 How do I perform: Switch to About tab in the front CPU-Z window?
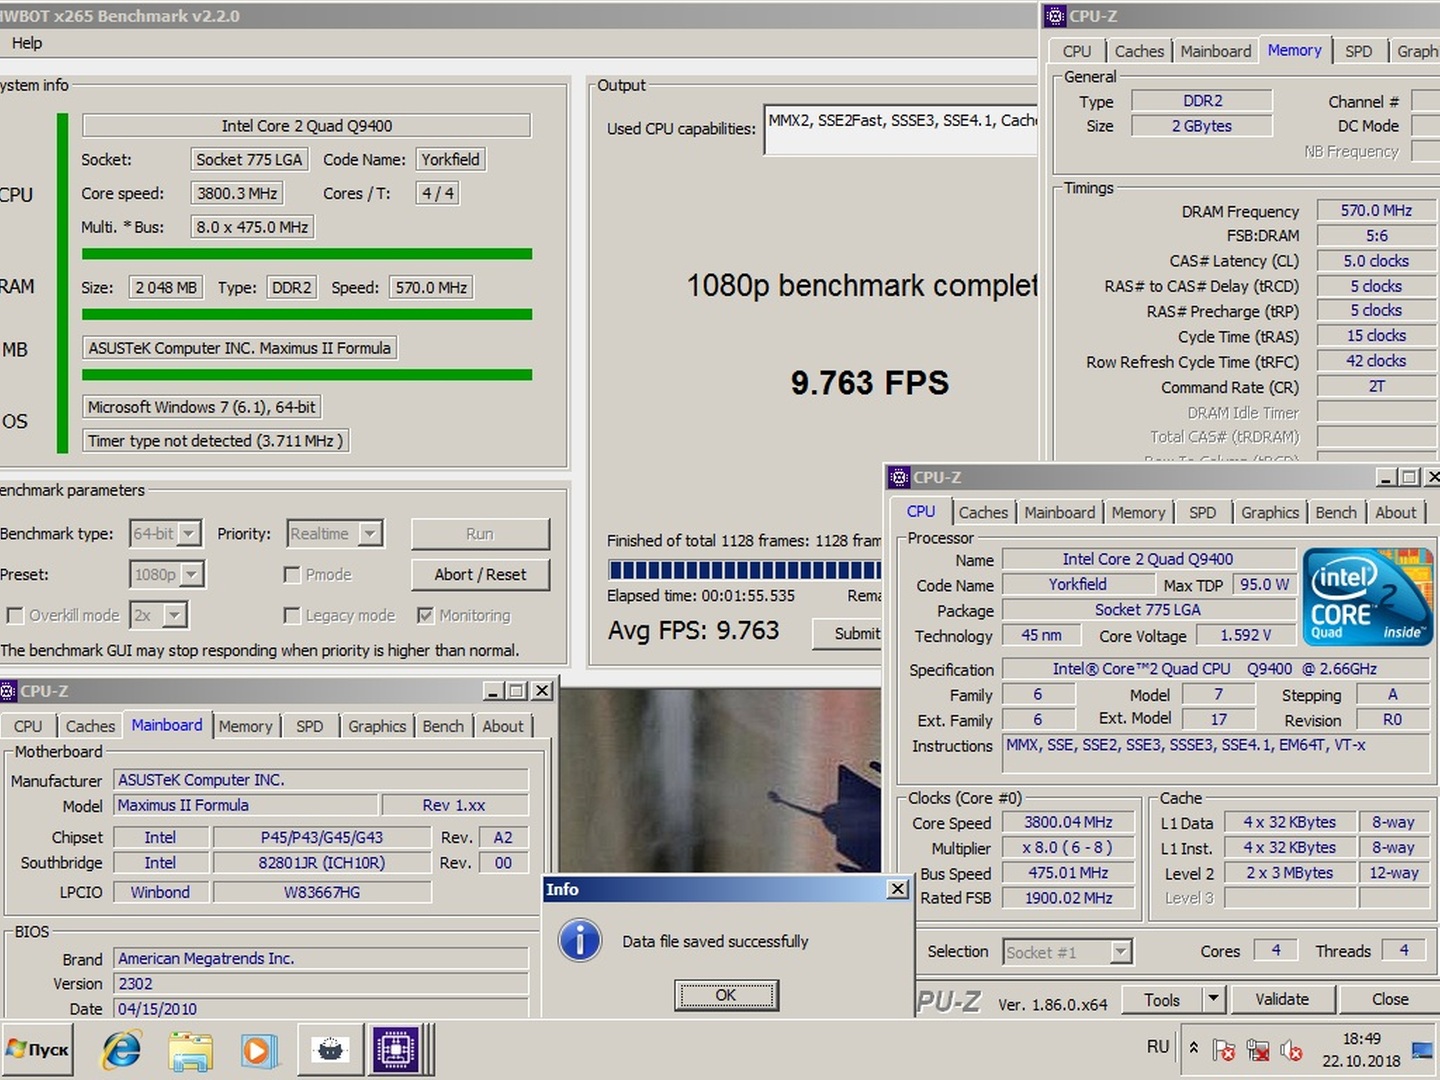[x=1396, y=512]
